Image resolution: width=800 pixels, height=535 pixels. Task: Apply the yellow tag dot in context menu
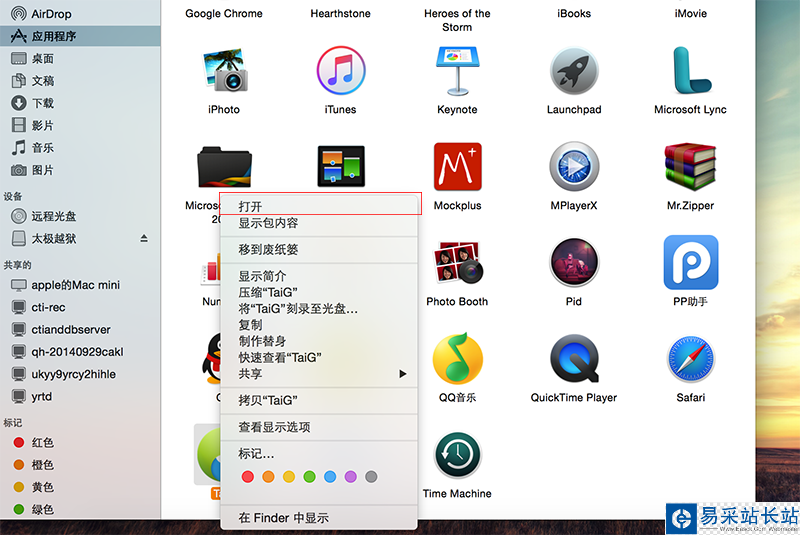pos(289,477)
